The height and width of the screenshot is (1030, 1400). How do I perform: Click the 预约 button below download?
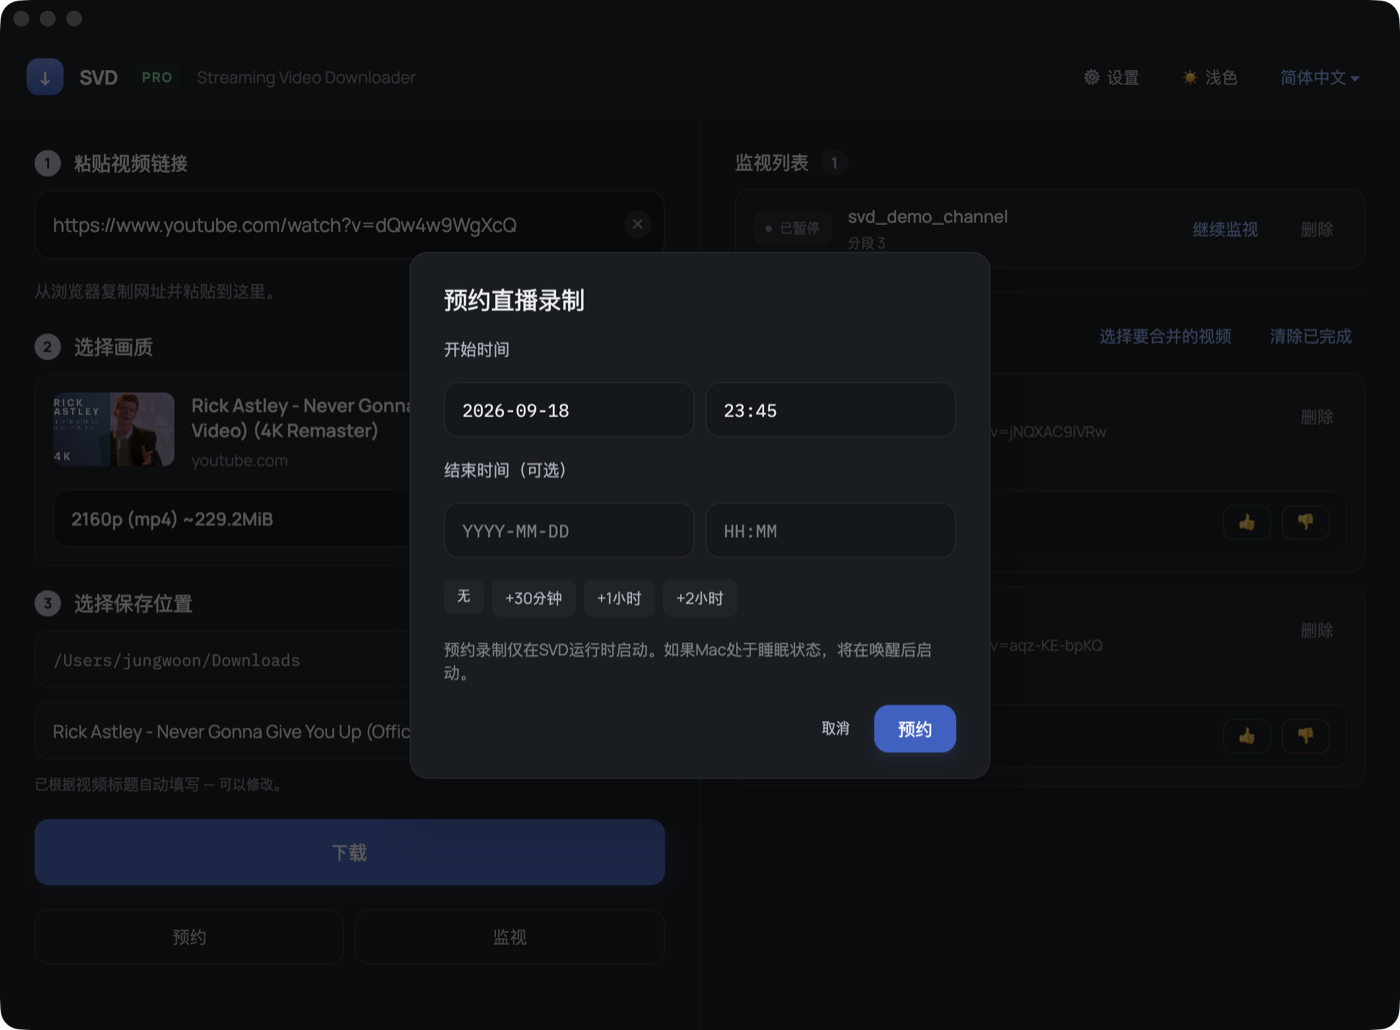(189, 937)
